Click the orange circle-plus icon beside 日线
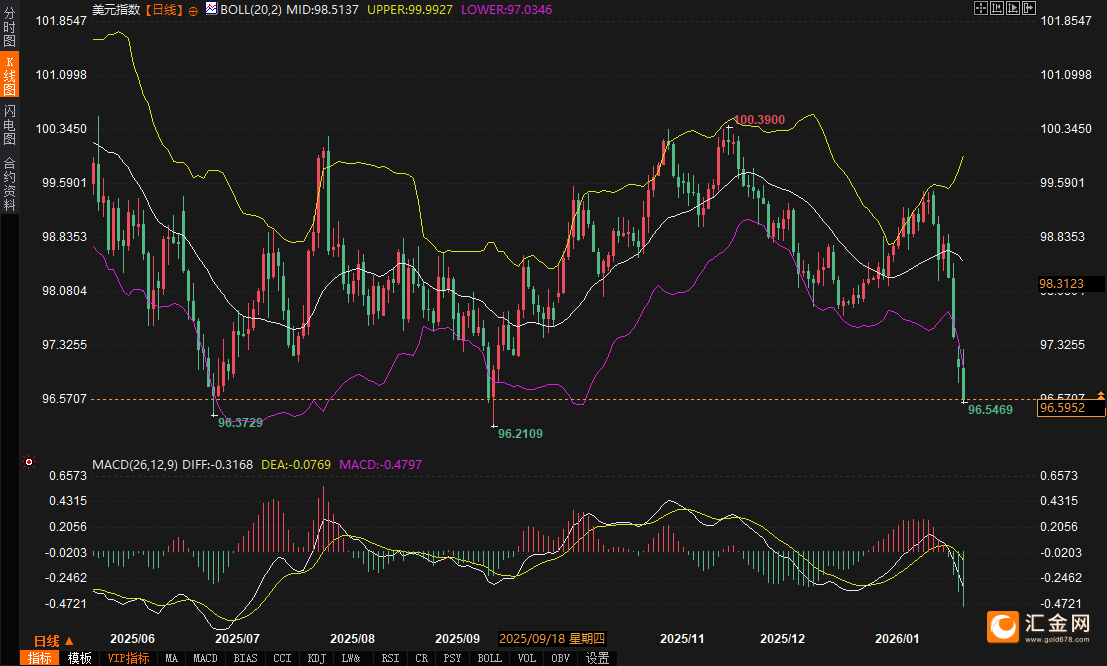The image size is (1107, 666). (x=193, y=9)
